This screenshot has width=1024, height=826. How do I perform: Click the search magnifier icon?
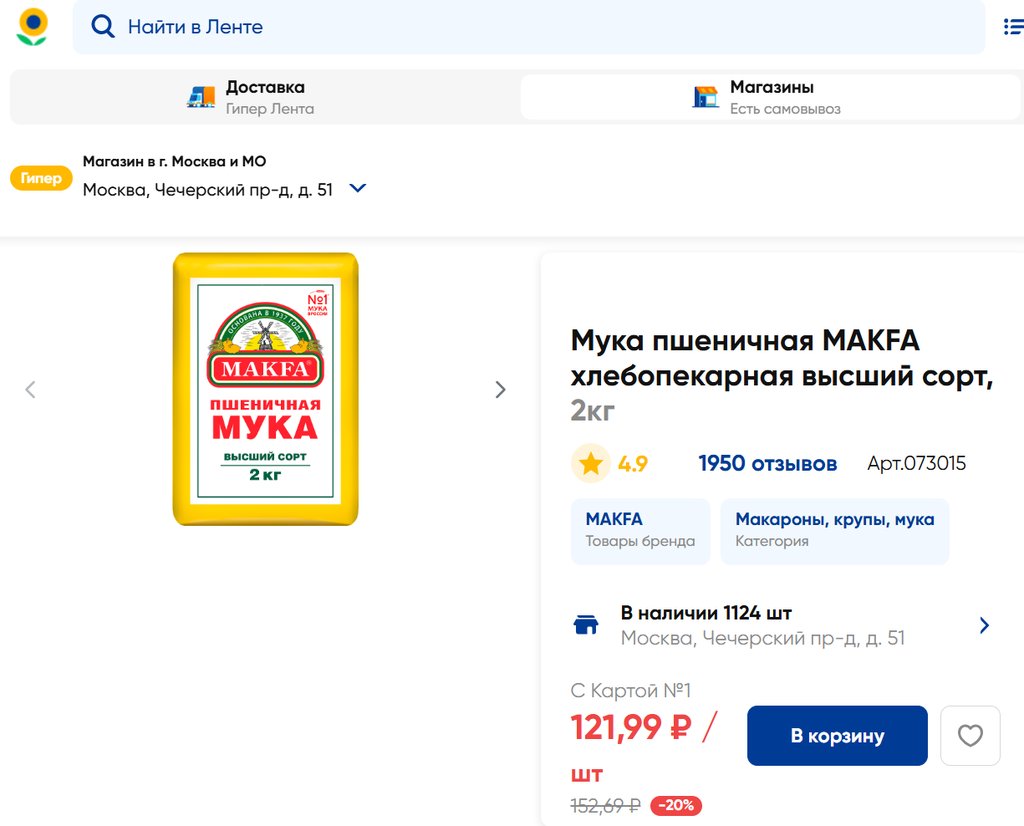pyautogui.click(x=102, y=27)
